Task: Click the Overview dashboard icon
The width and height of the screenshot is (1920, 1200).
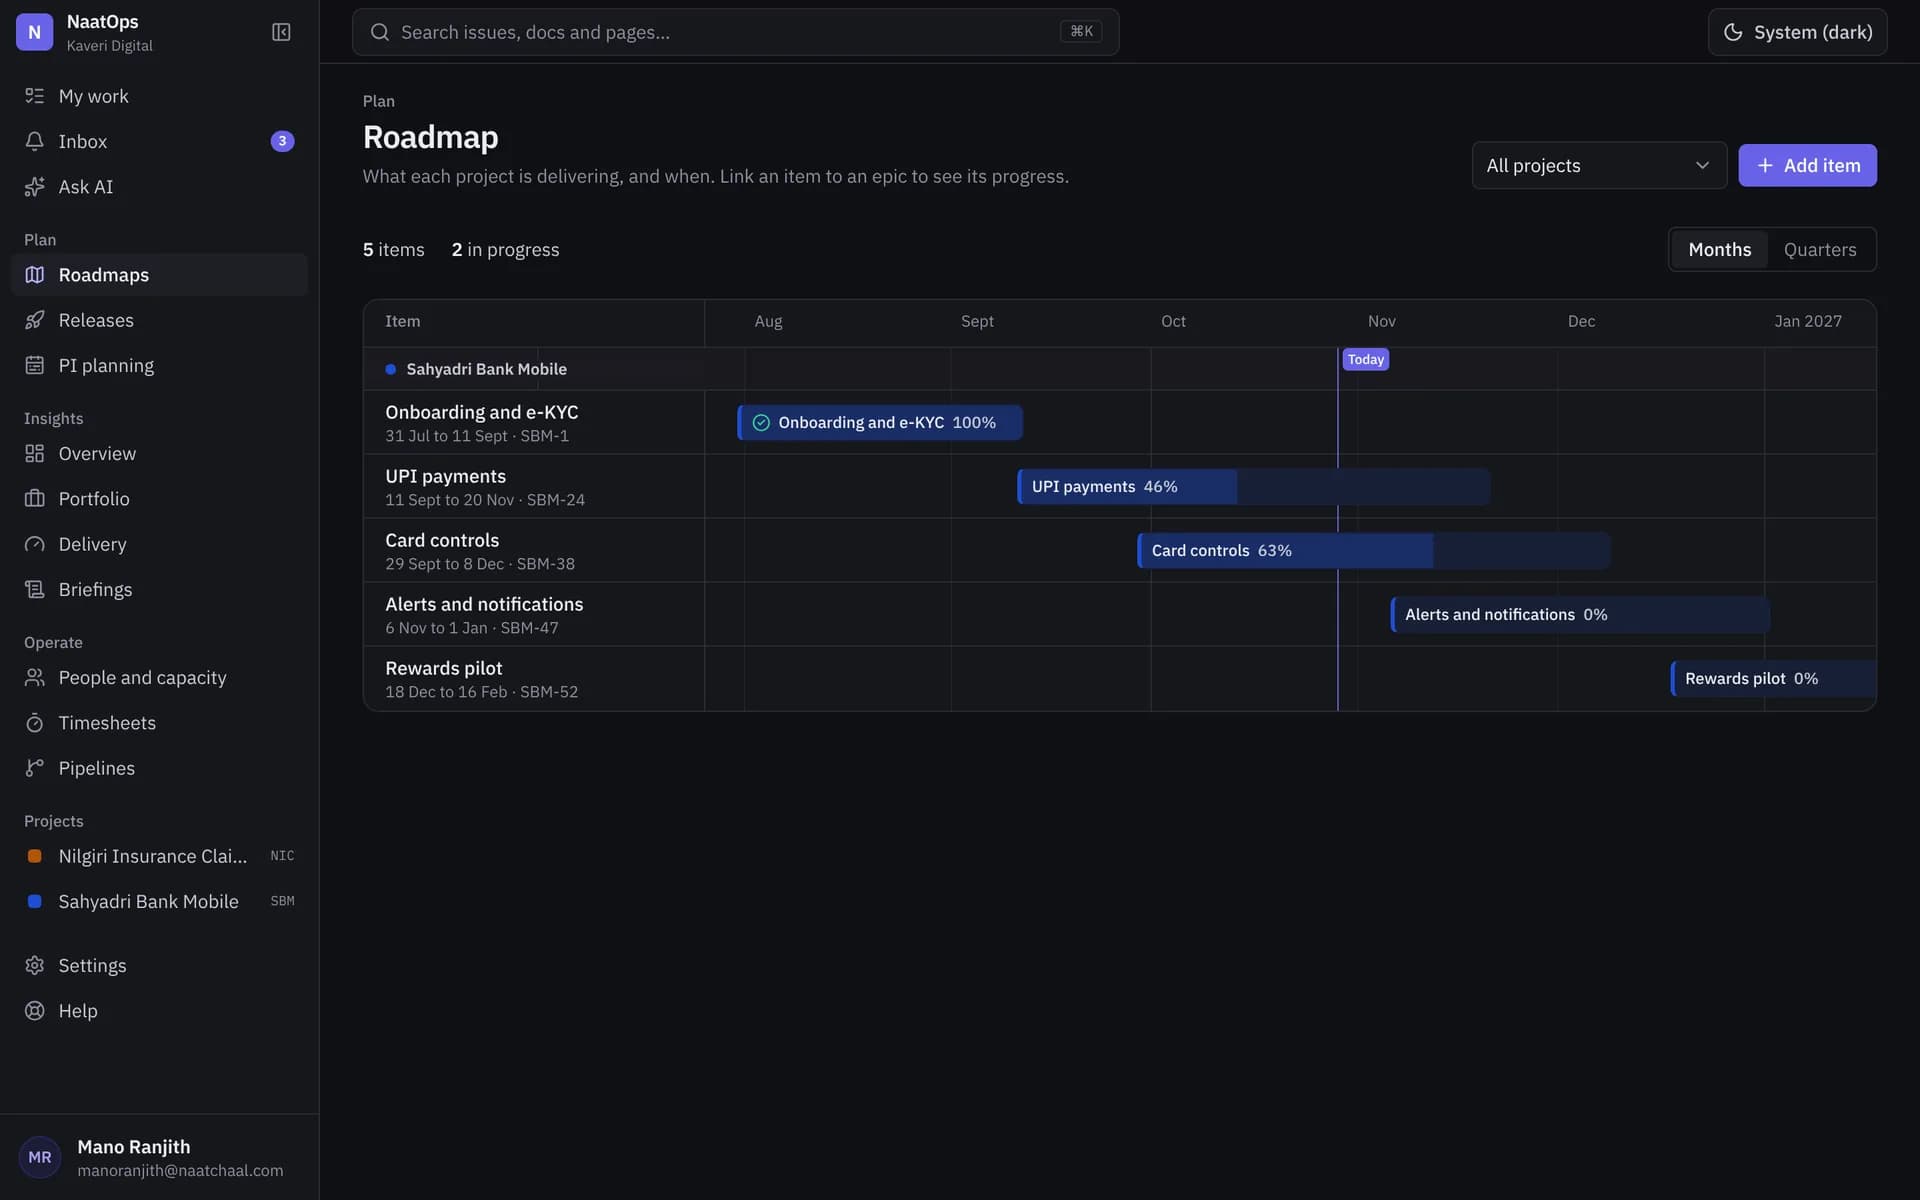Action: point(35,453)
